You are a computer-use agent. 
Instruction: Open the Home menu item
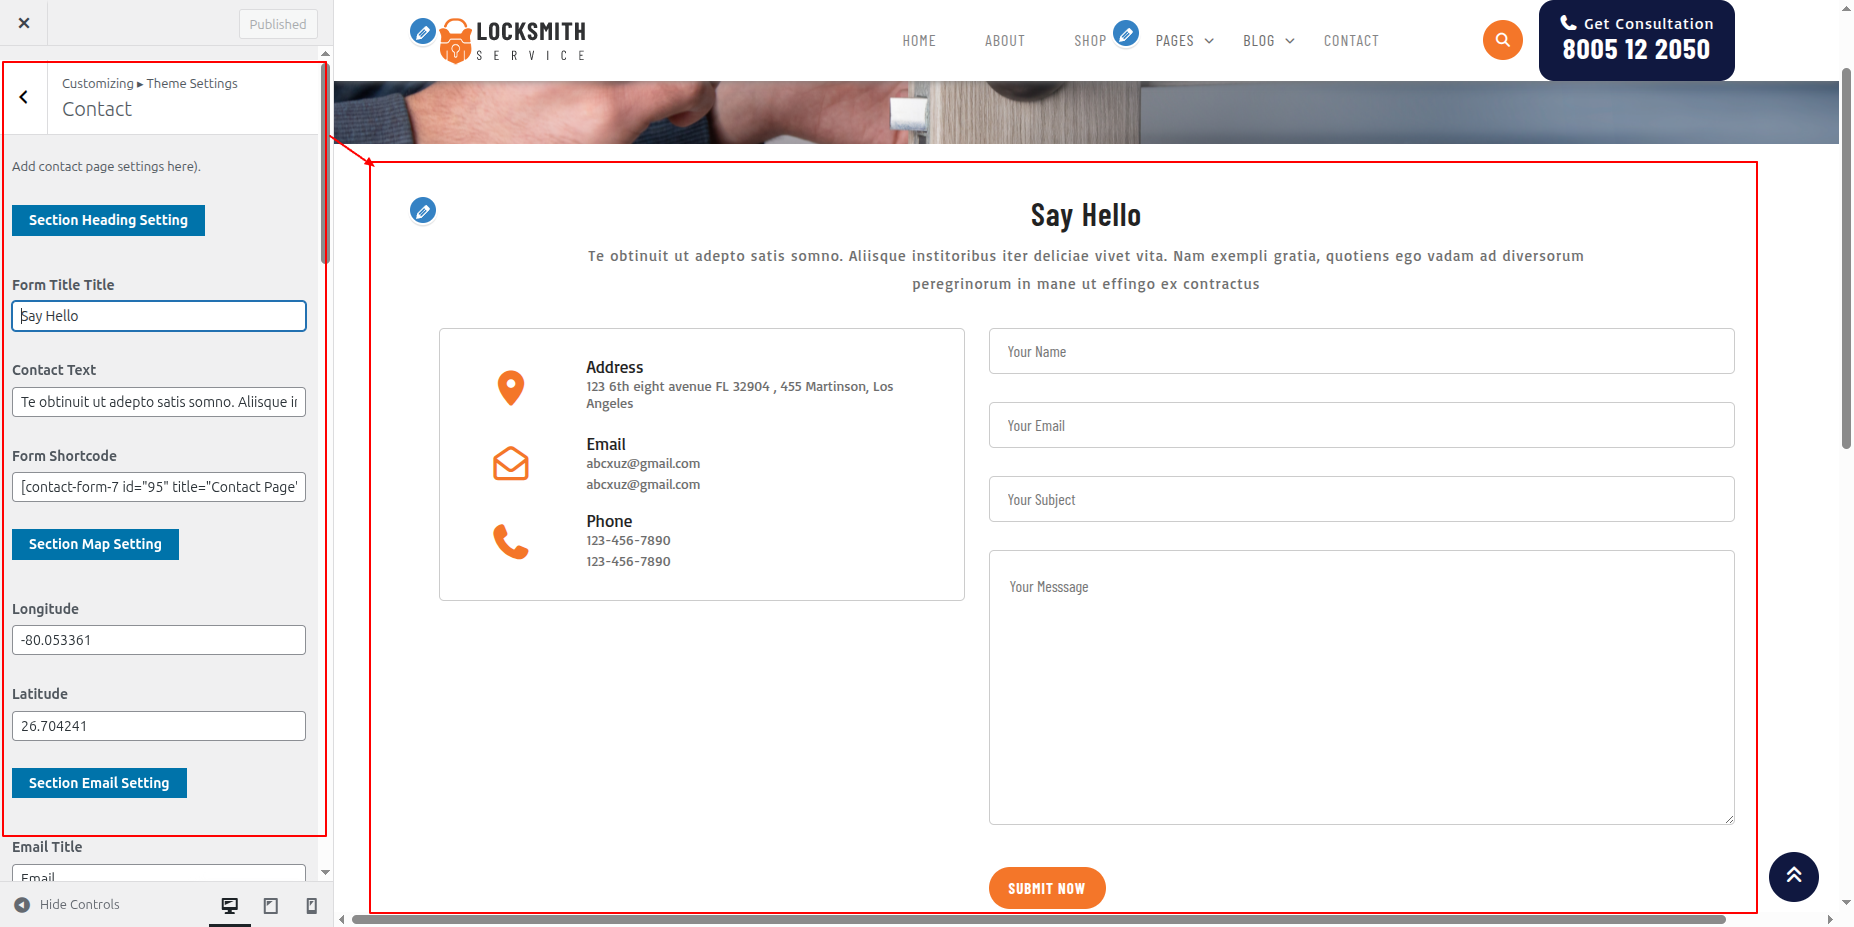918,41
